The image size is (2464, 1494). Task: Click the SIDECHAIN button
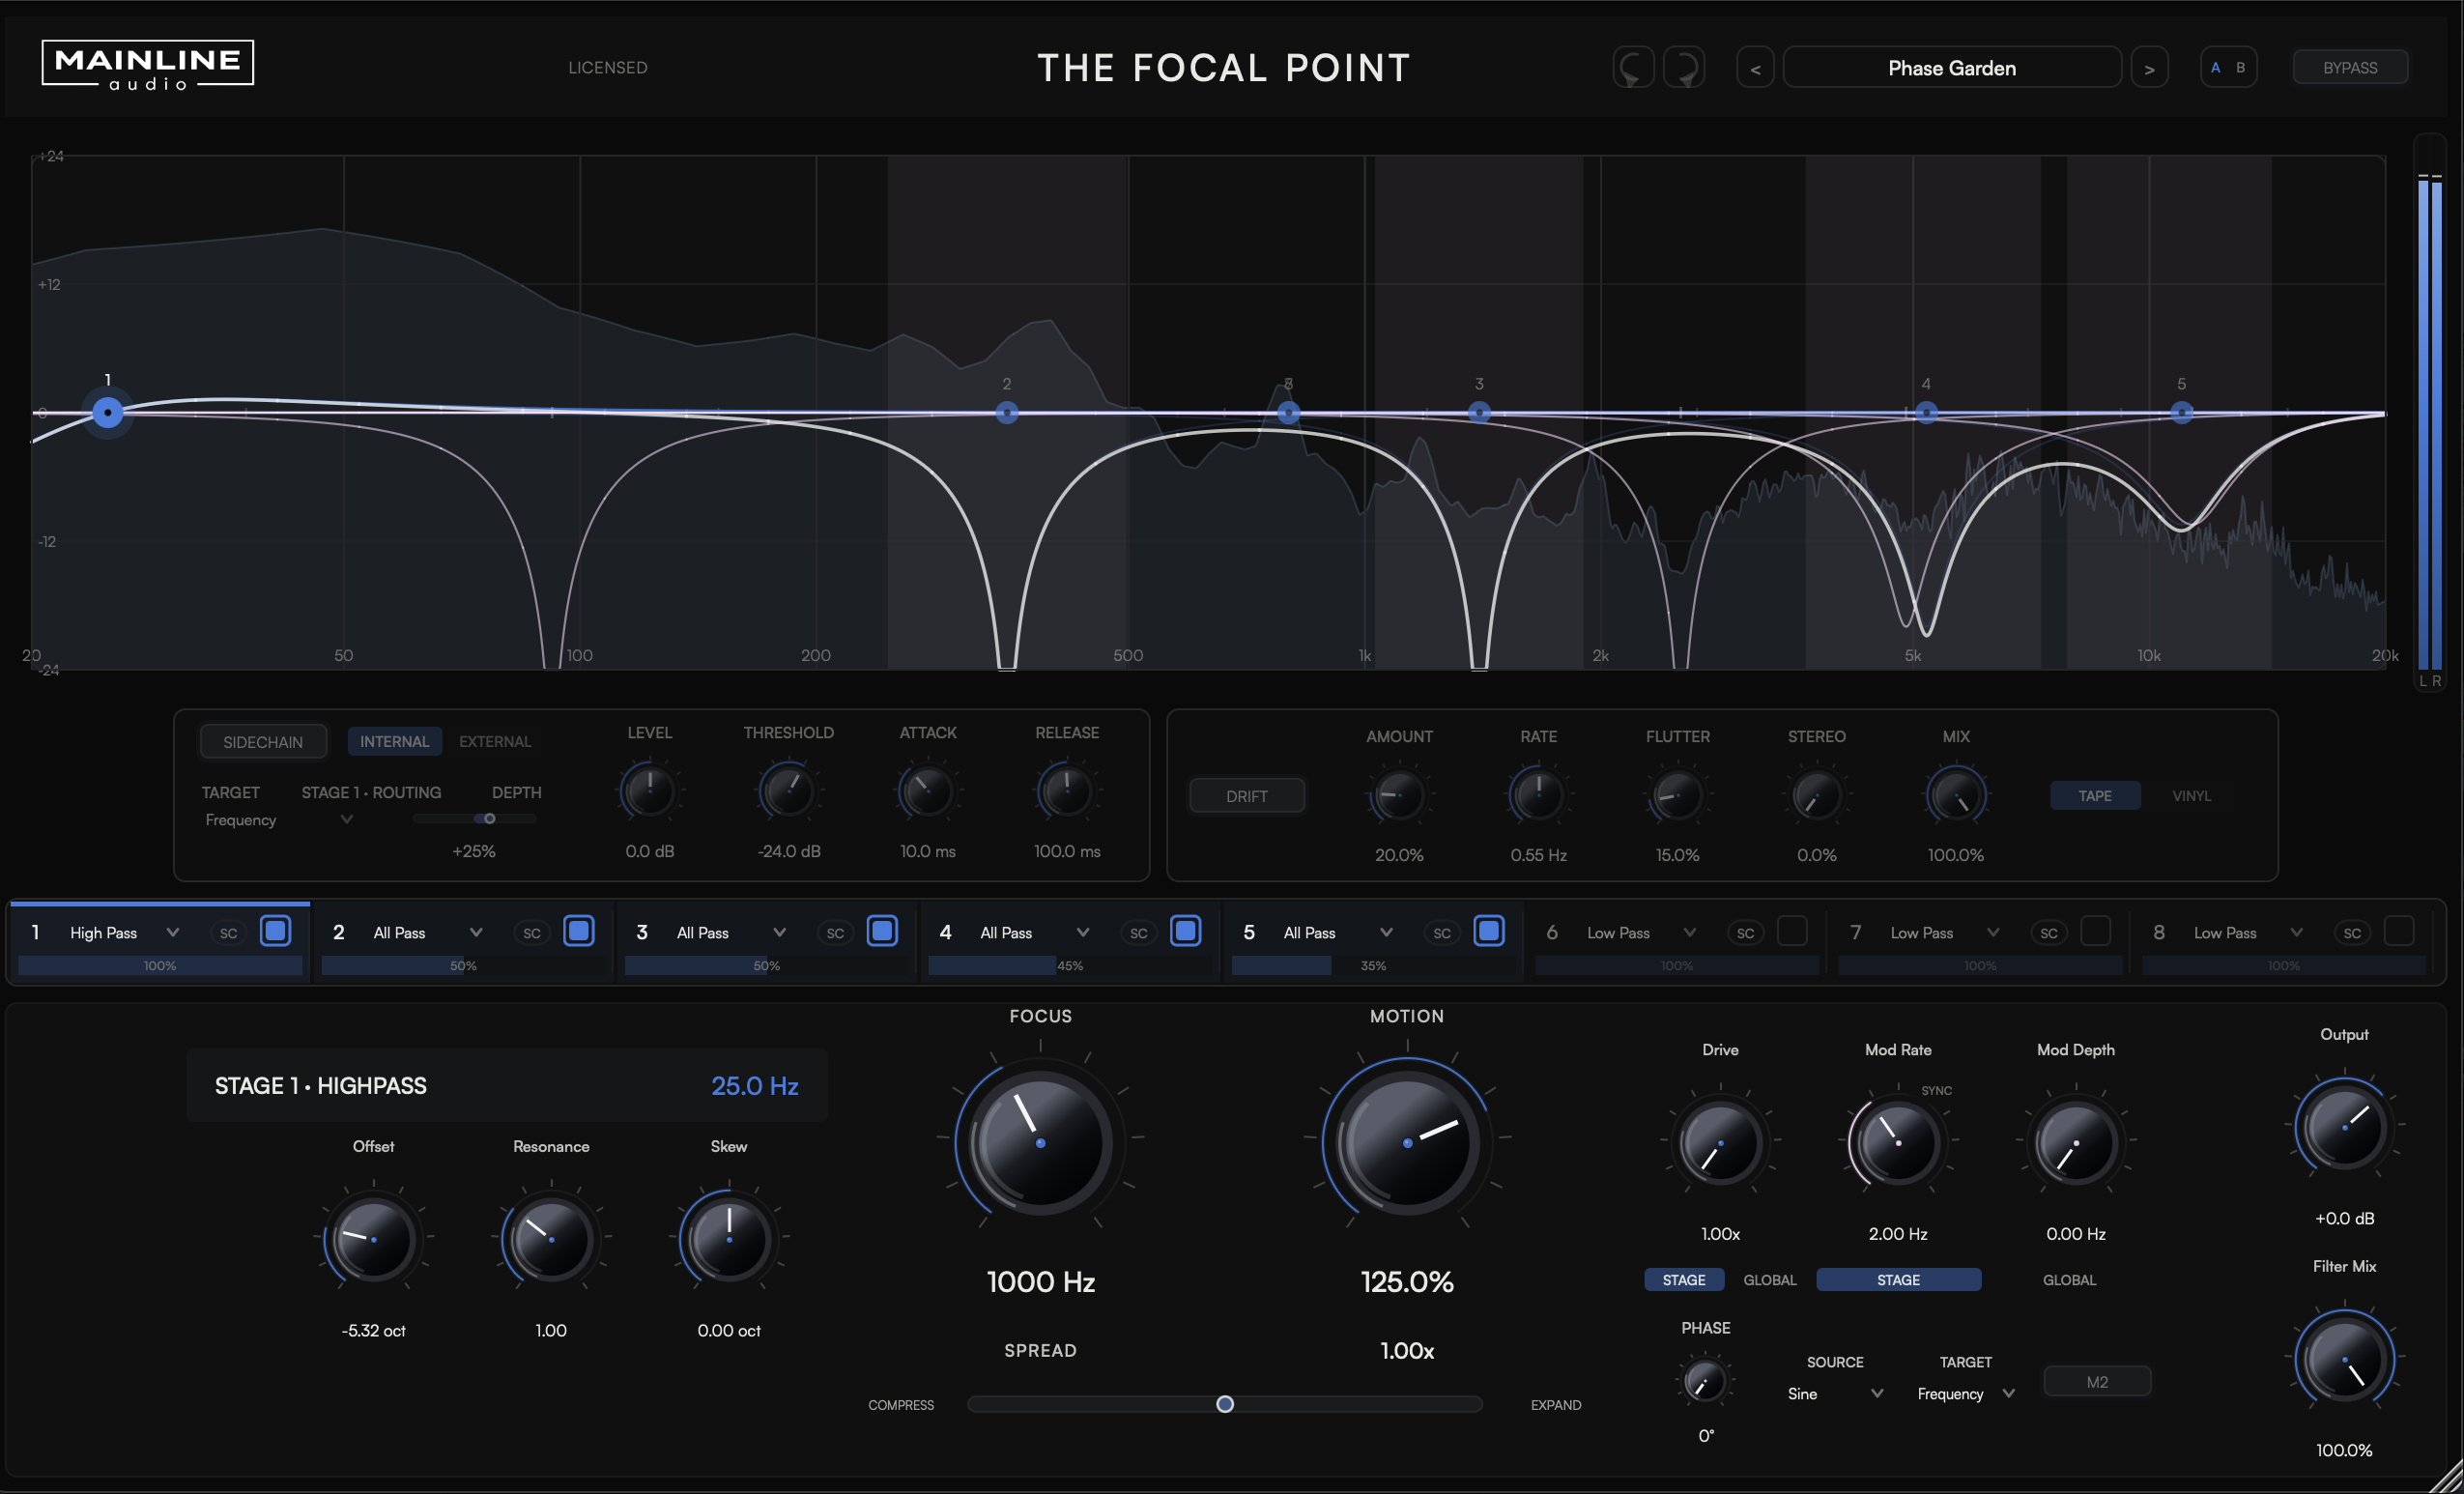click(263, 742)
